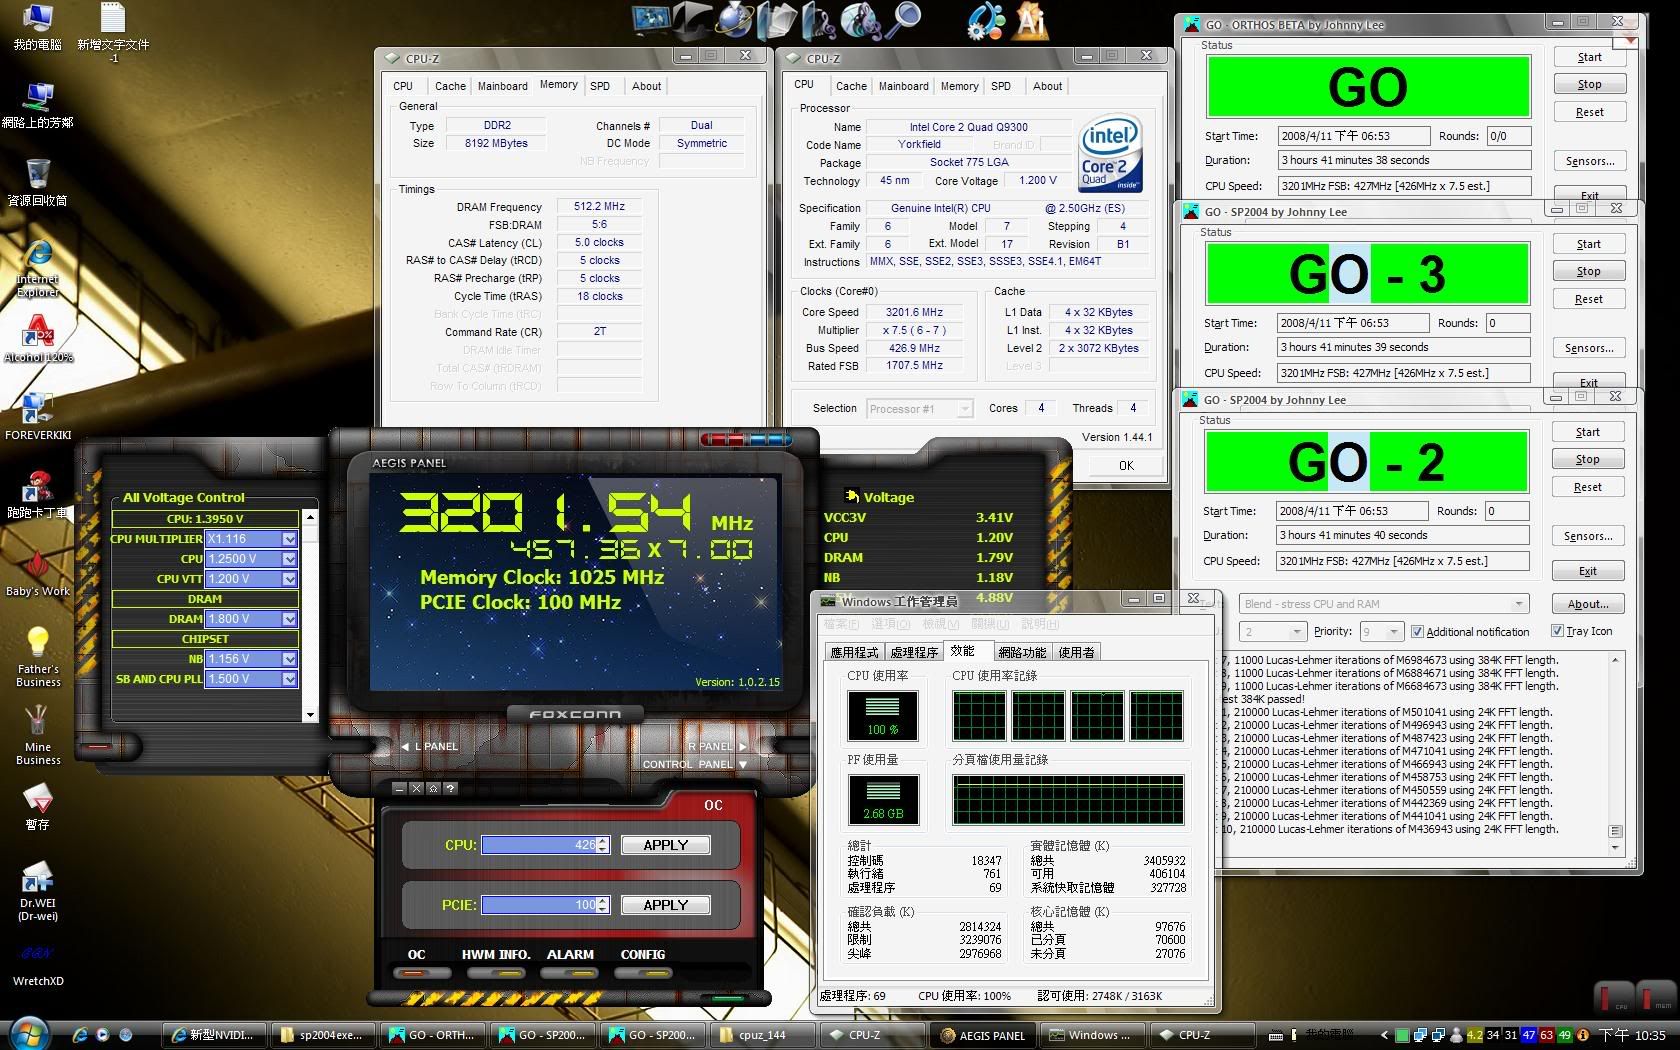Screen dimensions: 1680x1050
Task: Switch to Cache tab in right CPU-Z
Action: pyautogui.click(x=851, y=86)
